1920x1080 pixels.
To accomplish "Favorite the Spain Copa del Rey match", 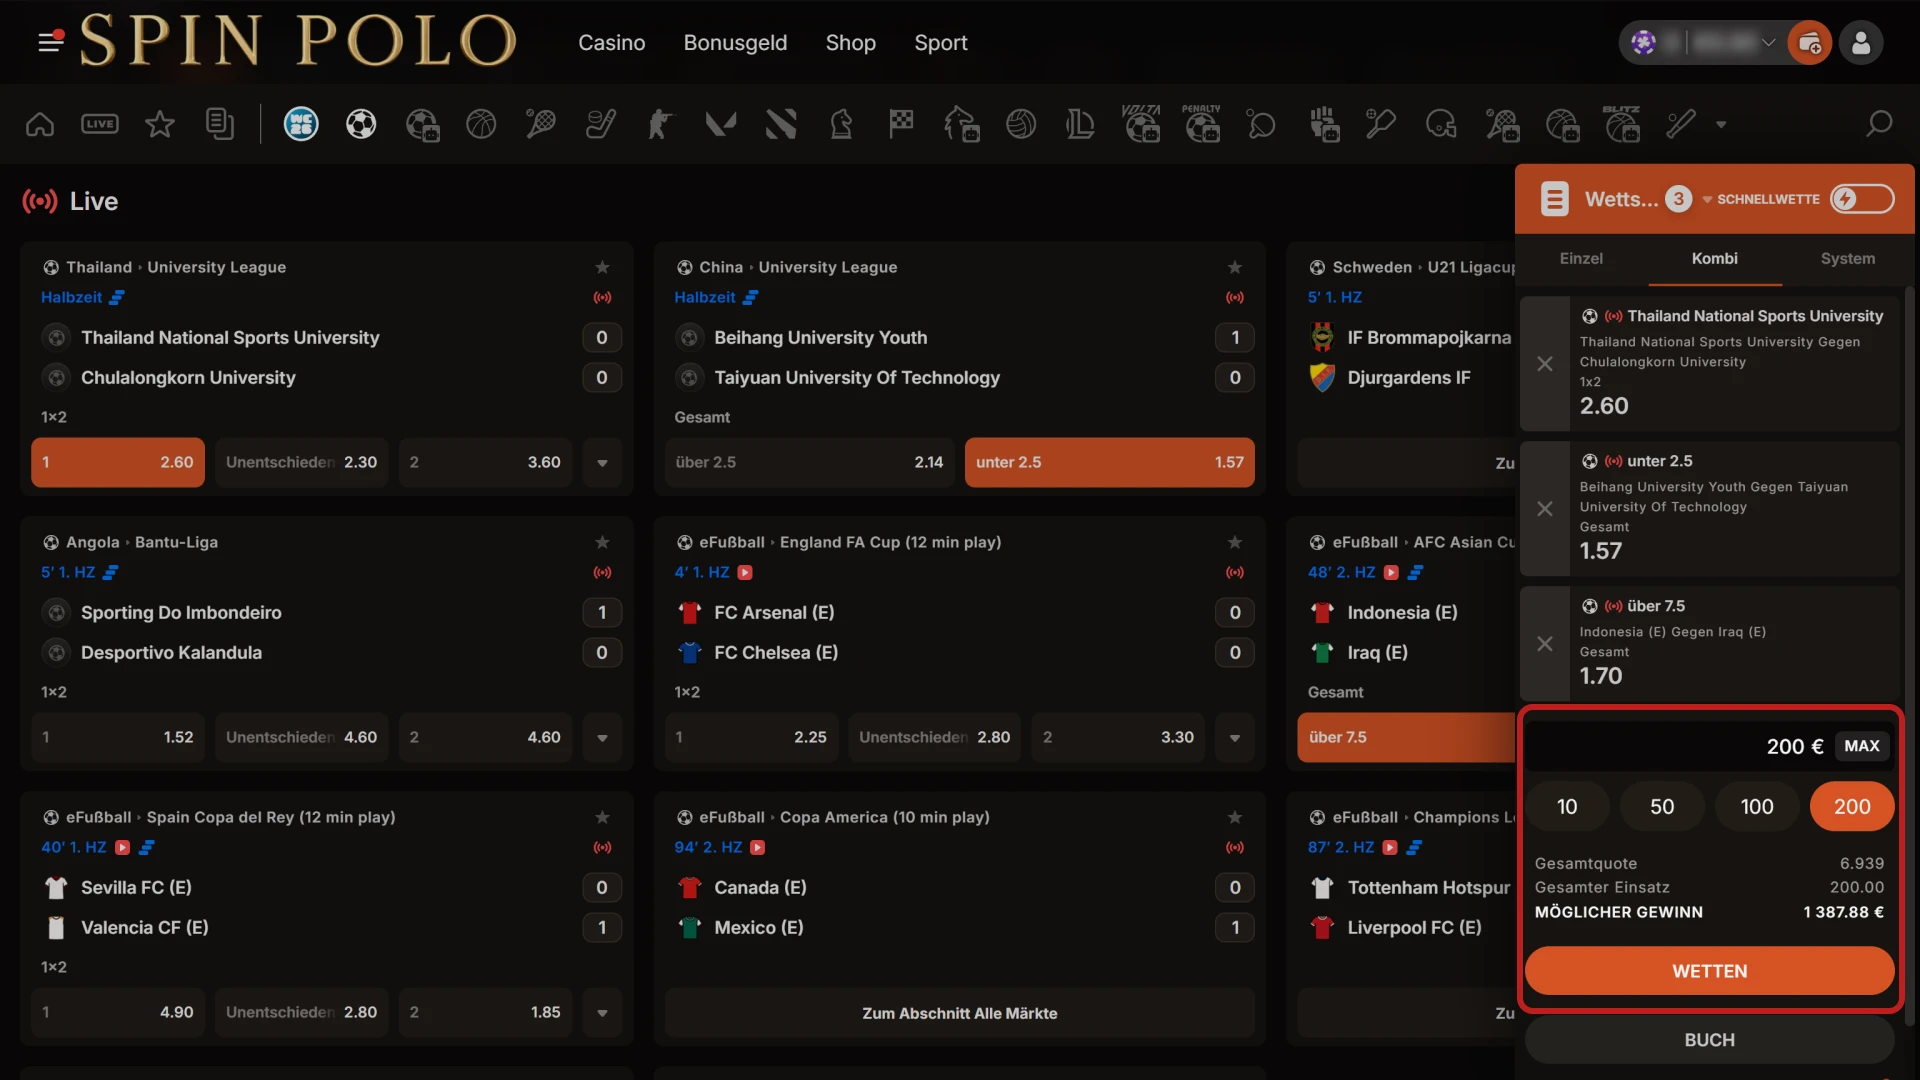I will pyautogui.click(x=602, y=817).
